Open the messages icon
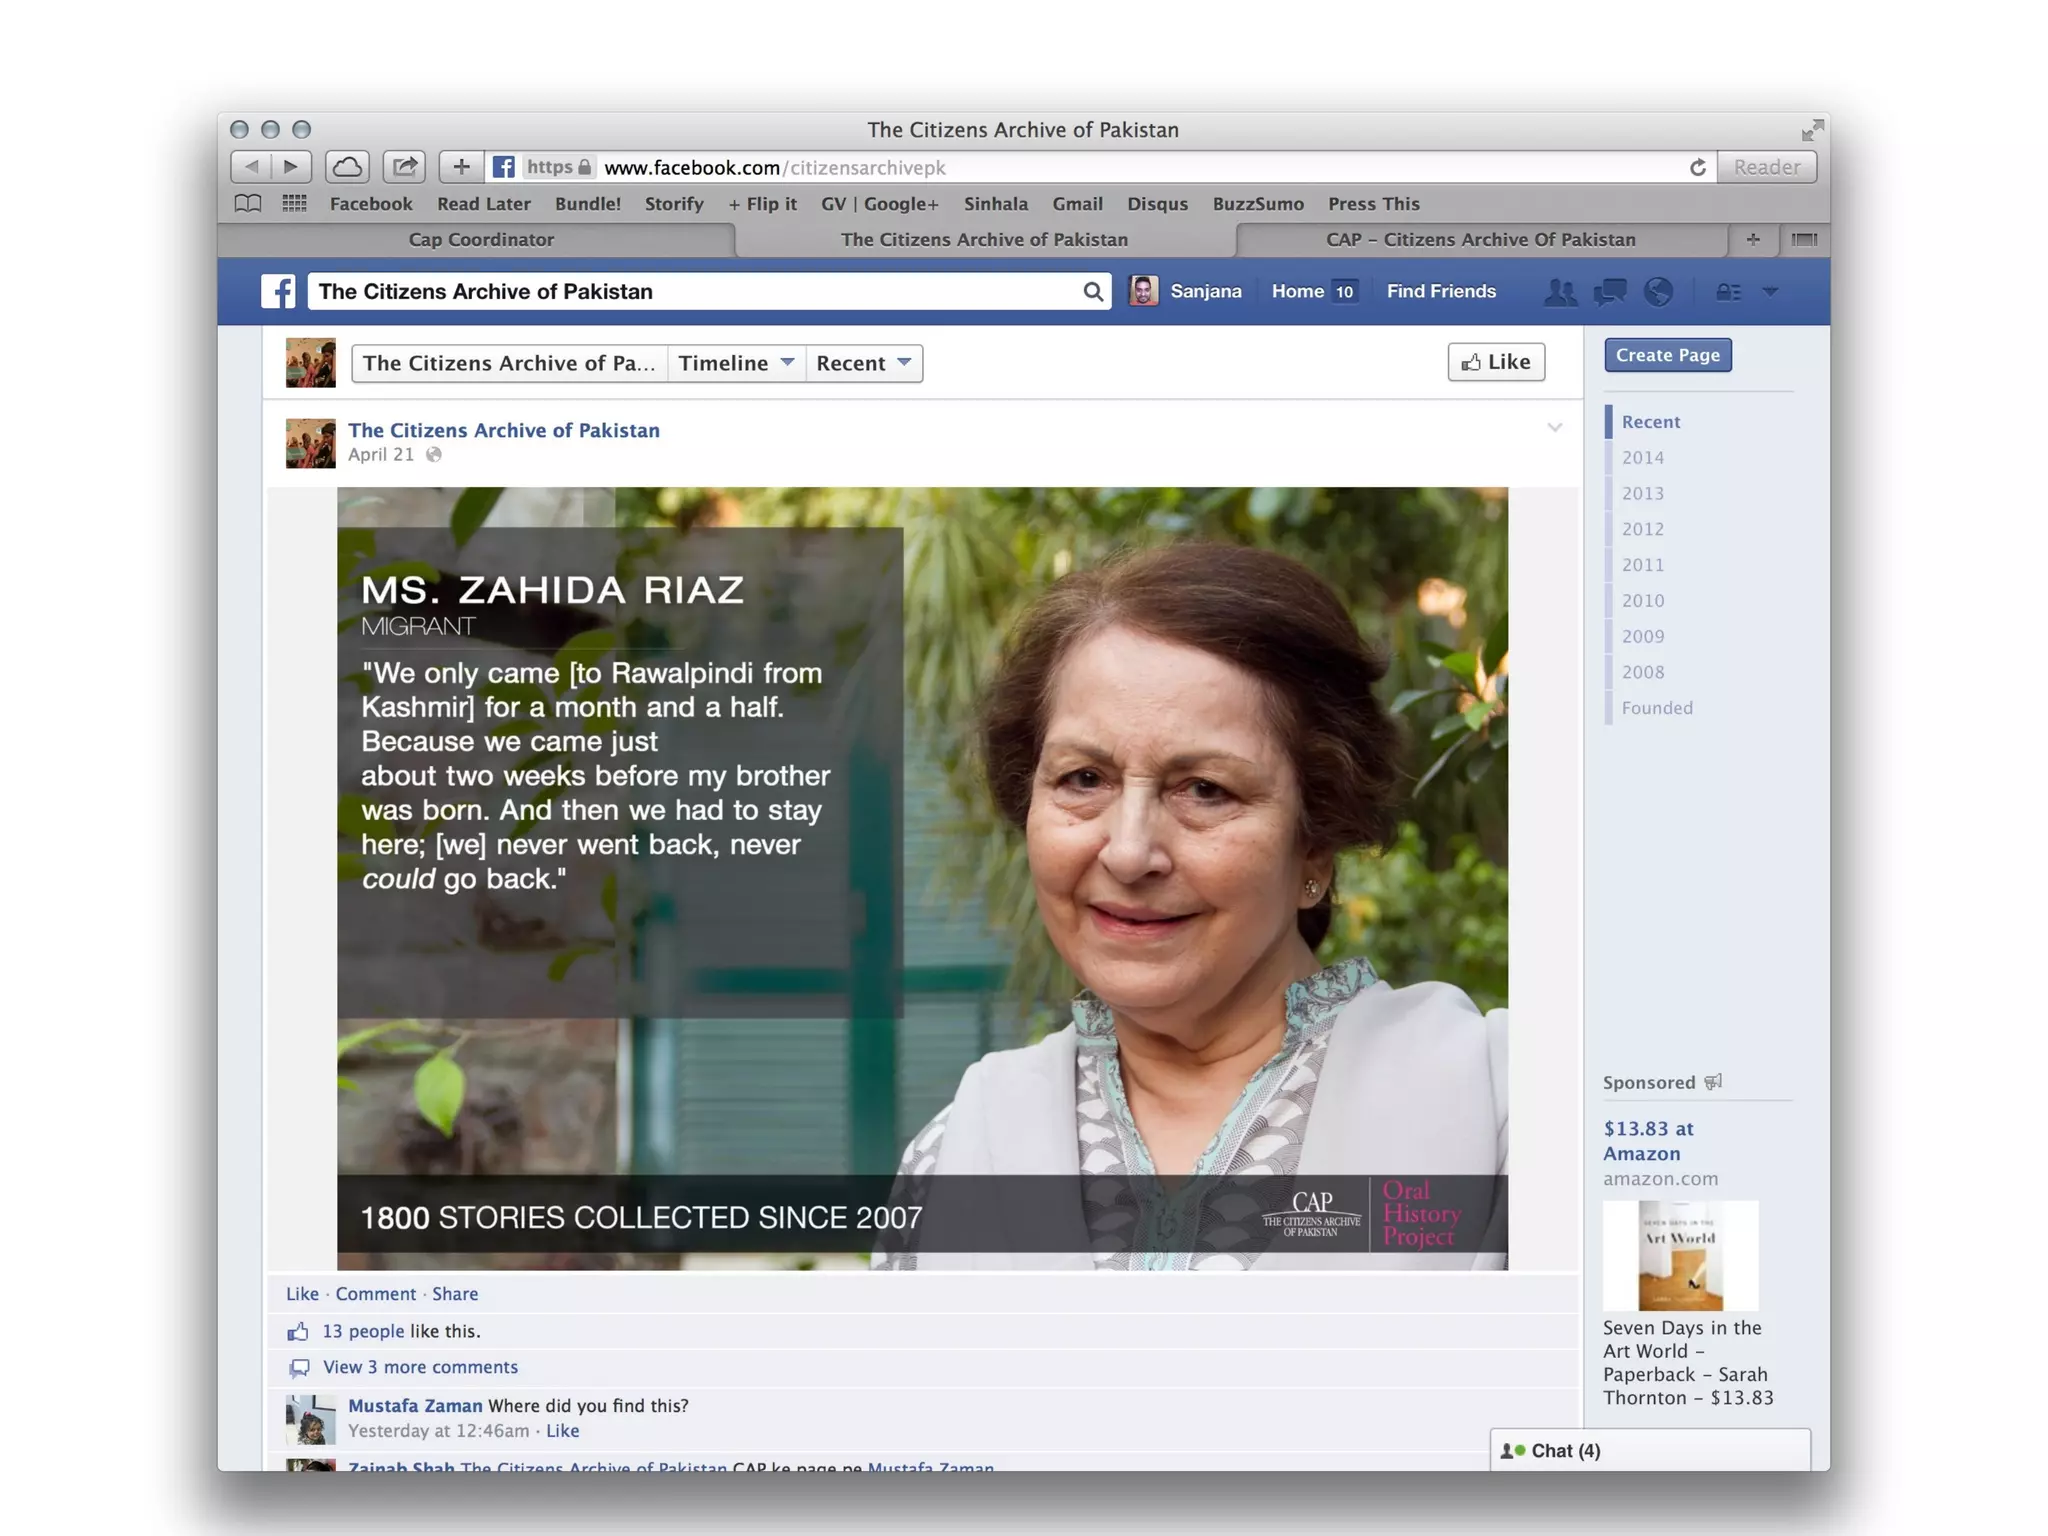Viewport: 2048px width, 1536px height. click(1610, 291)
